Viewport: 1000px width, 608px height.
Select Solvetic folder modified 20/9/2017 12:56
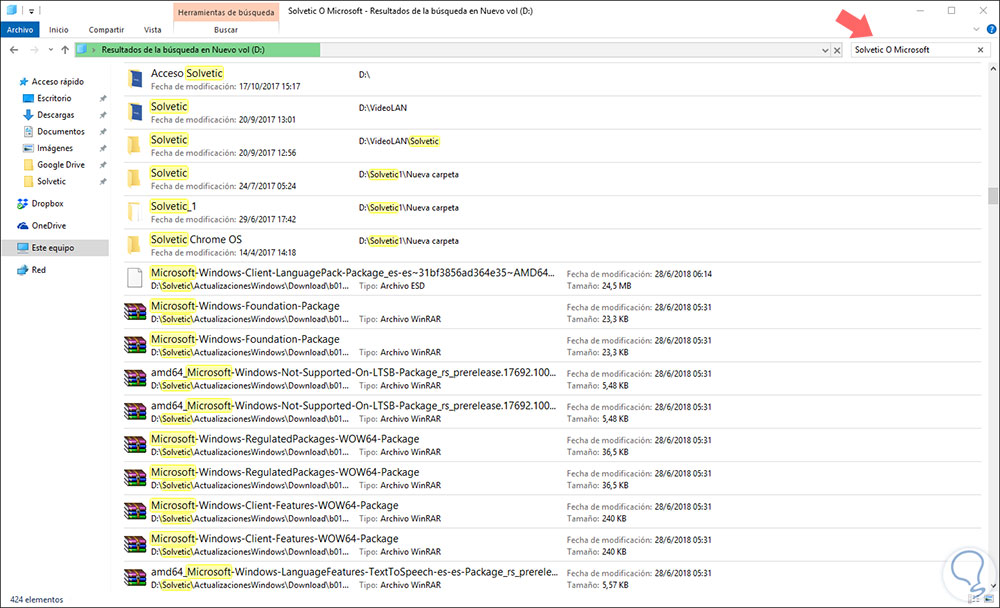(552, 145)
